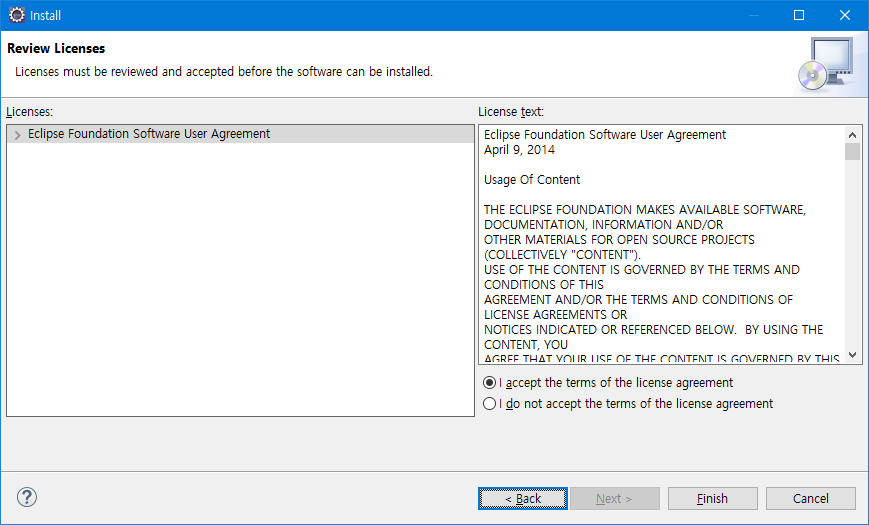This screenshot has height=525, width=869.
Task: Cancel the installation dialog
Action: pos(810,498)
